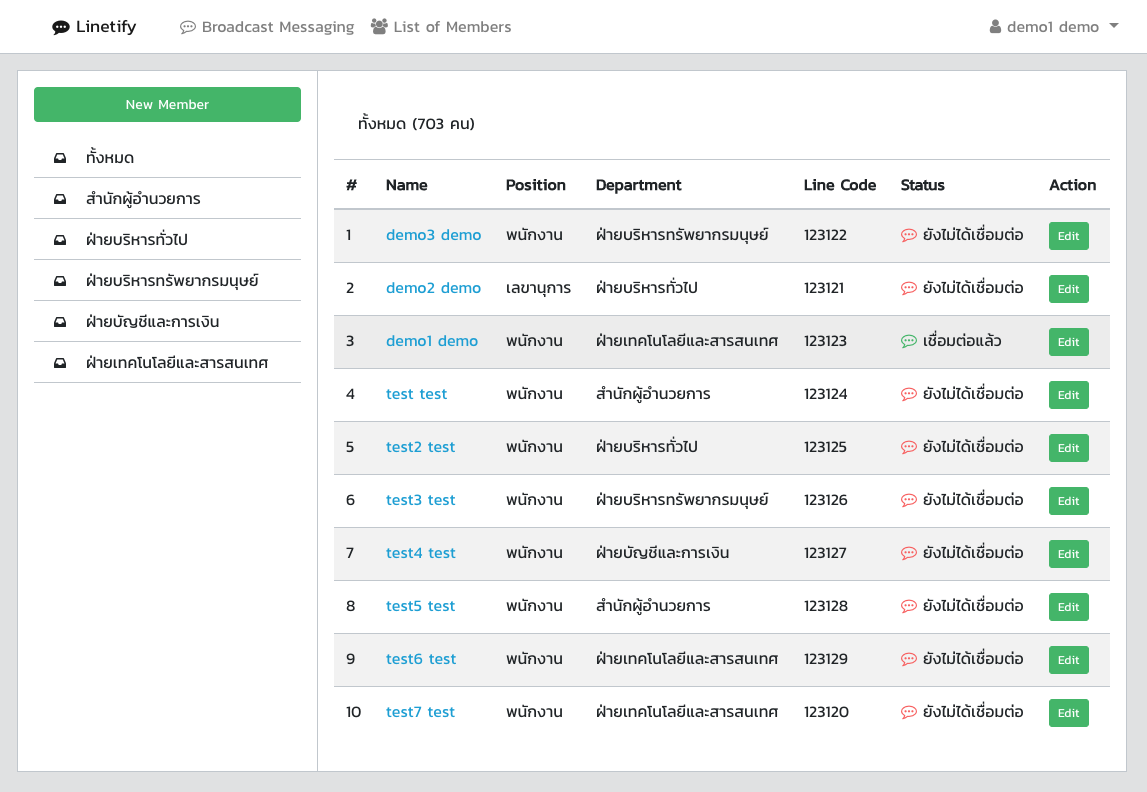1147x792 pixels.
Task: Click the New Member button
Action: coord(167,105)
